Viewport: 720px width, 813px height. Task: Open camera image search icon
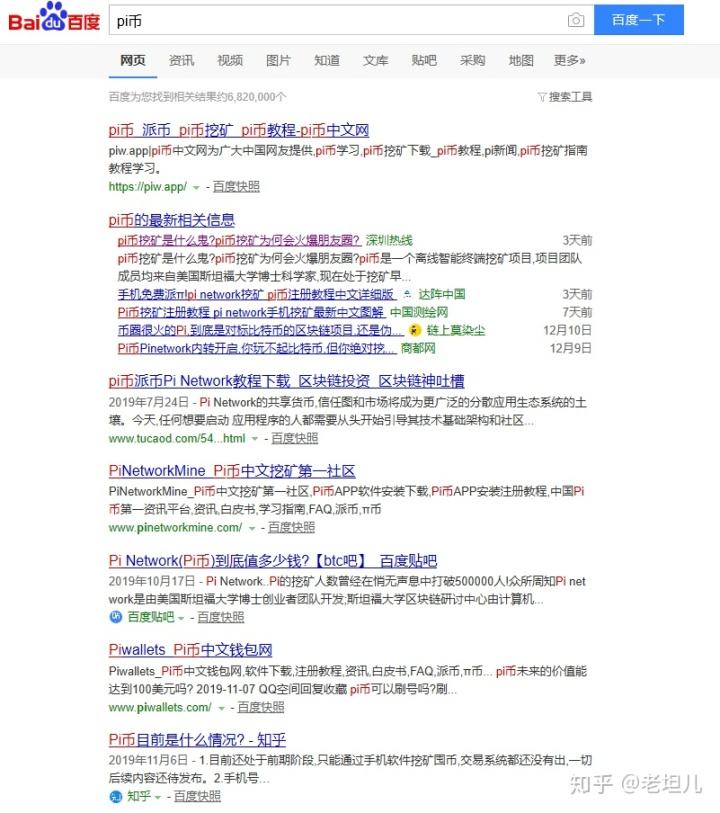pos(575,20)
